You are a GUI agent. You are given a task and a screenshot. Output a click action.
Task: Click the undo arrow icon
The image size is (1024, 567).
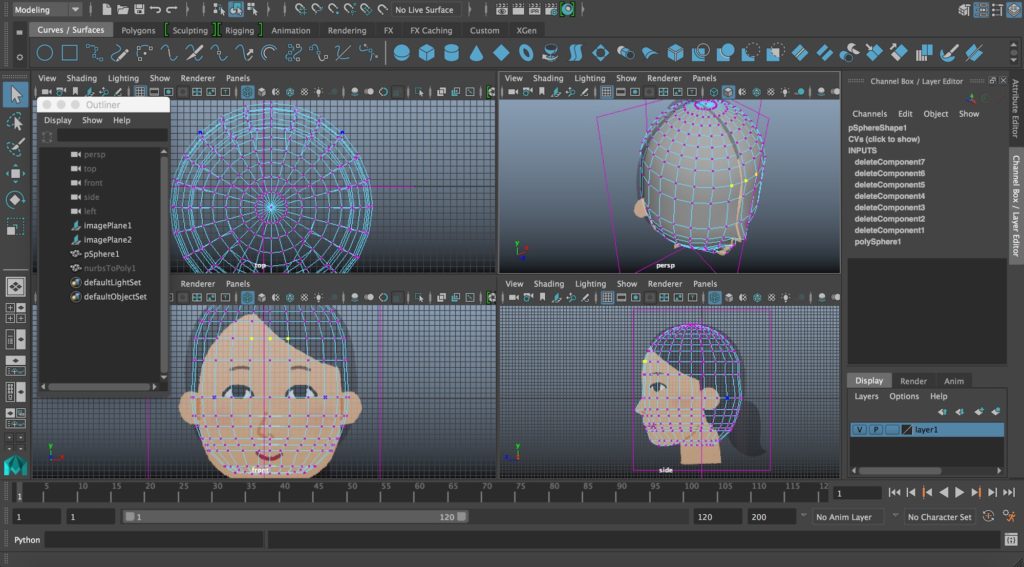tap(155, 10)
